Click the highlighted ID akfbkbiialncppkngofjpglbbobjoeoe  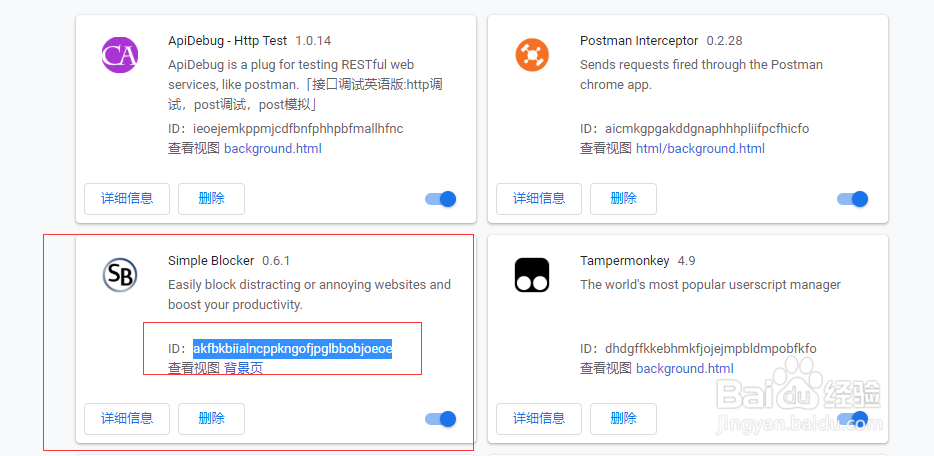coord(292,349)
